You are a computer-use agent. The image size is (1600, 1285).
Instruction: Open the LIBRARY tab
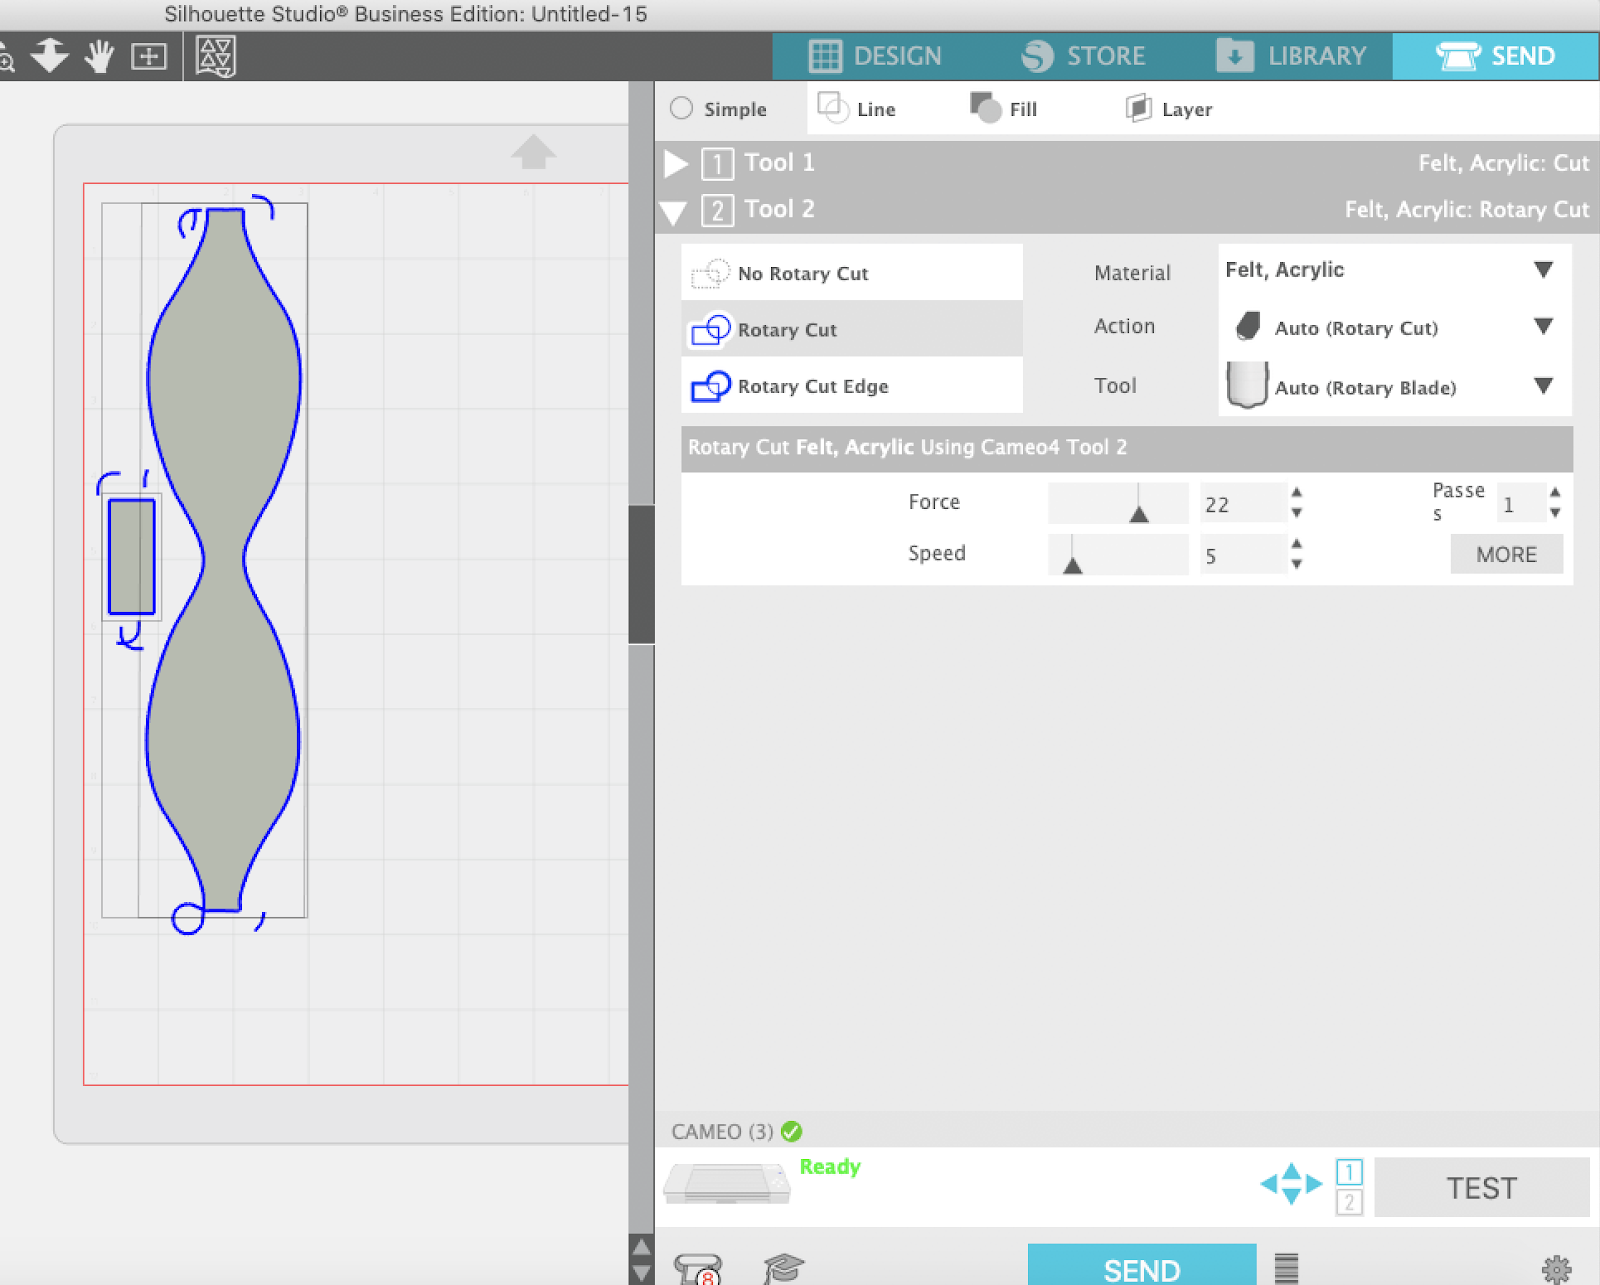(1293, 56)
